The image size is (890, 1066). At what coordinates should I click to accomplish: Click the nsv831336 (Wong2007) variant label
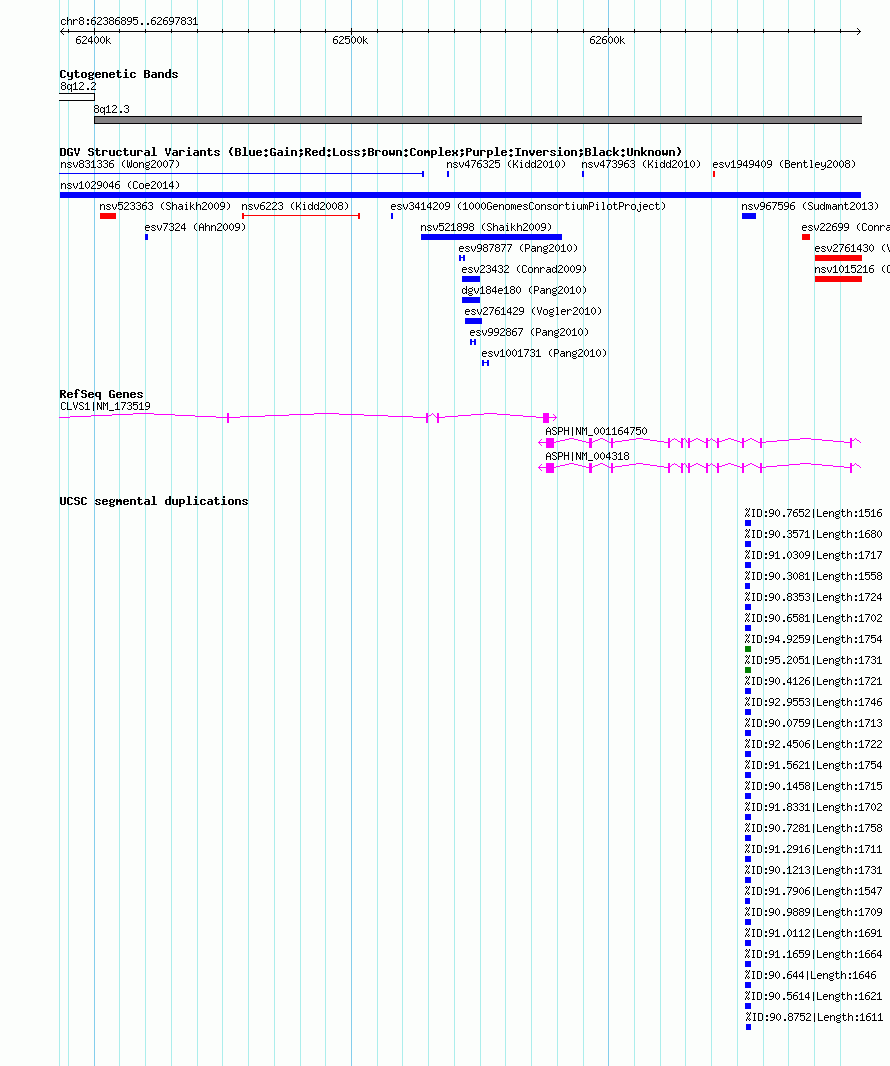click(x=120, y=165)
